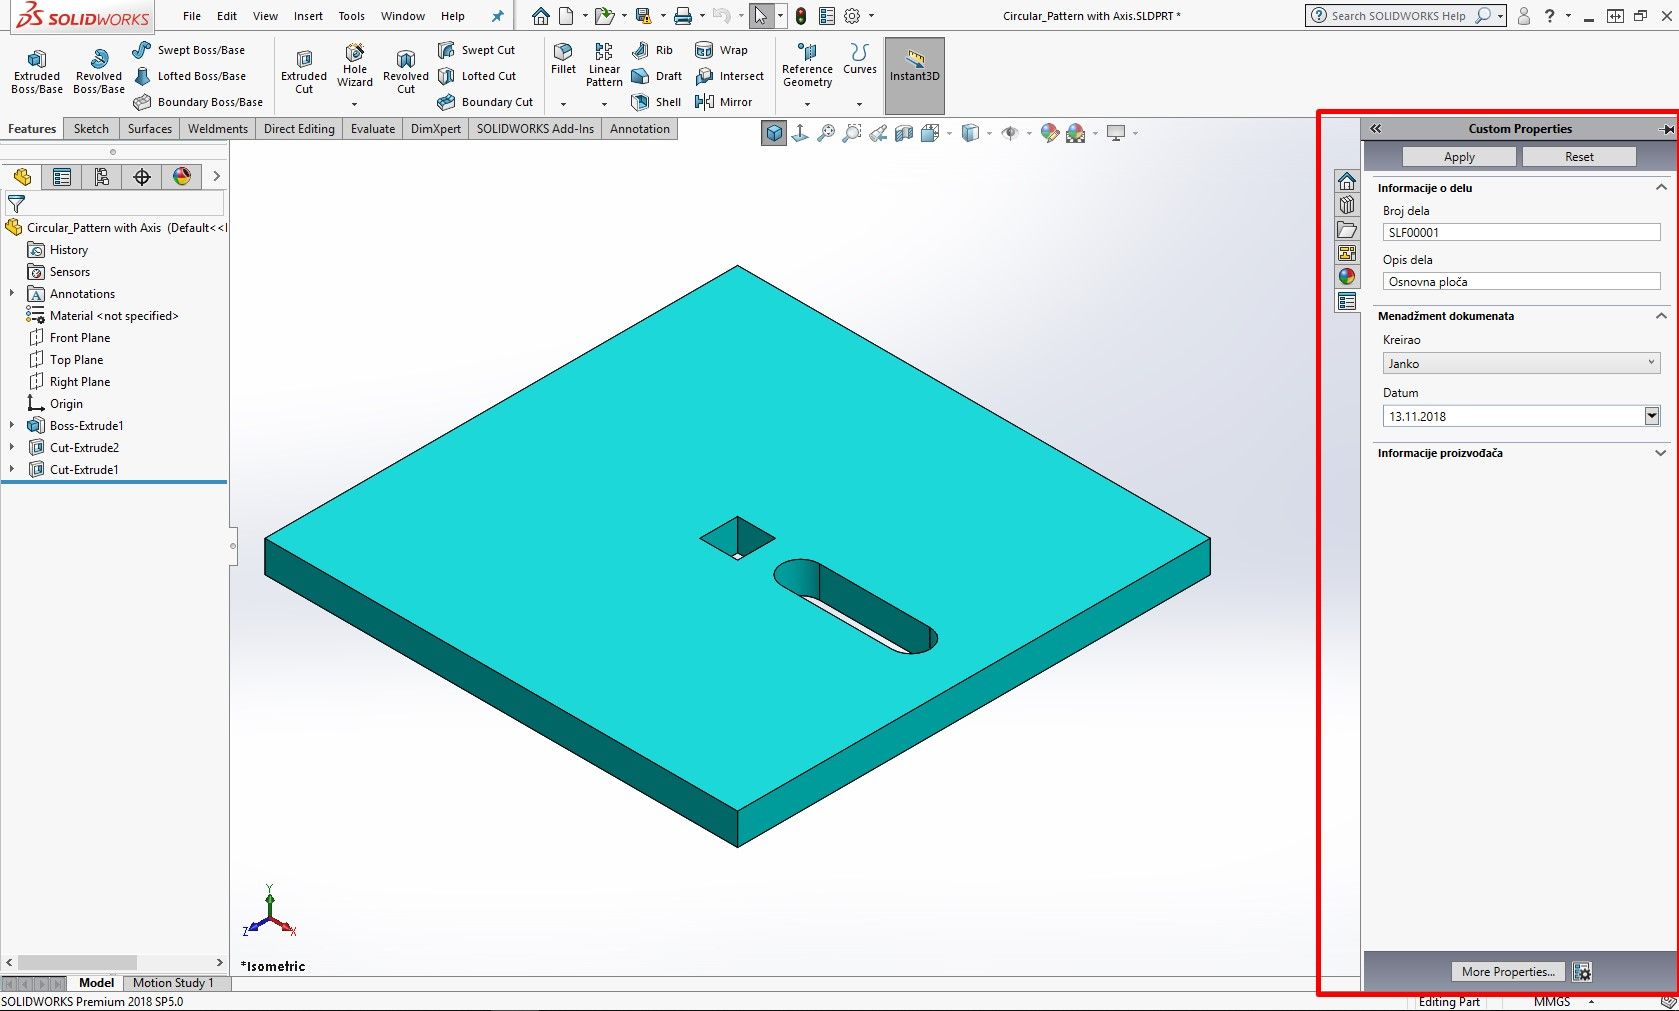Click the Apply button
The image size is (1679, 1011).
(x=1459, y=157)
